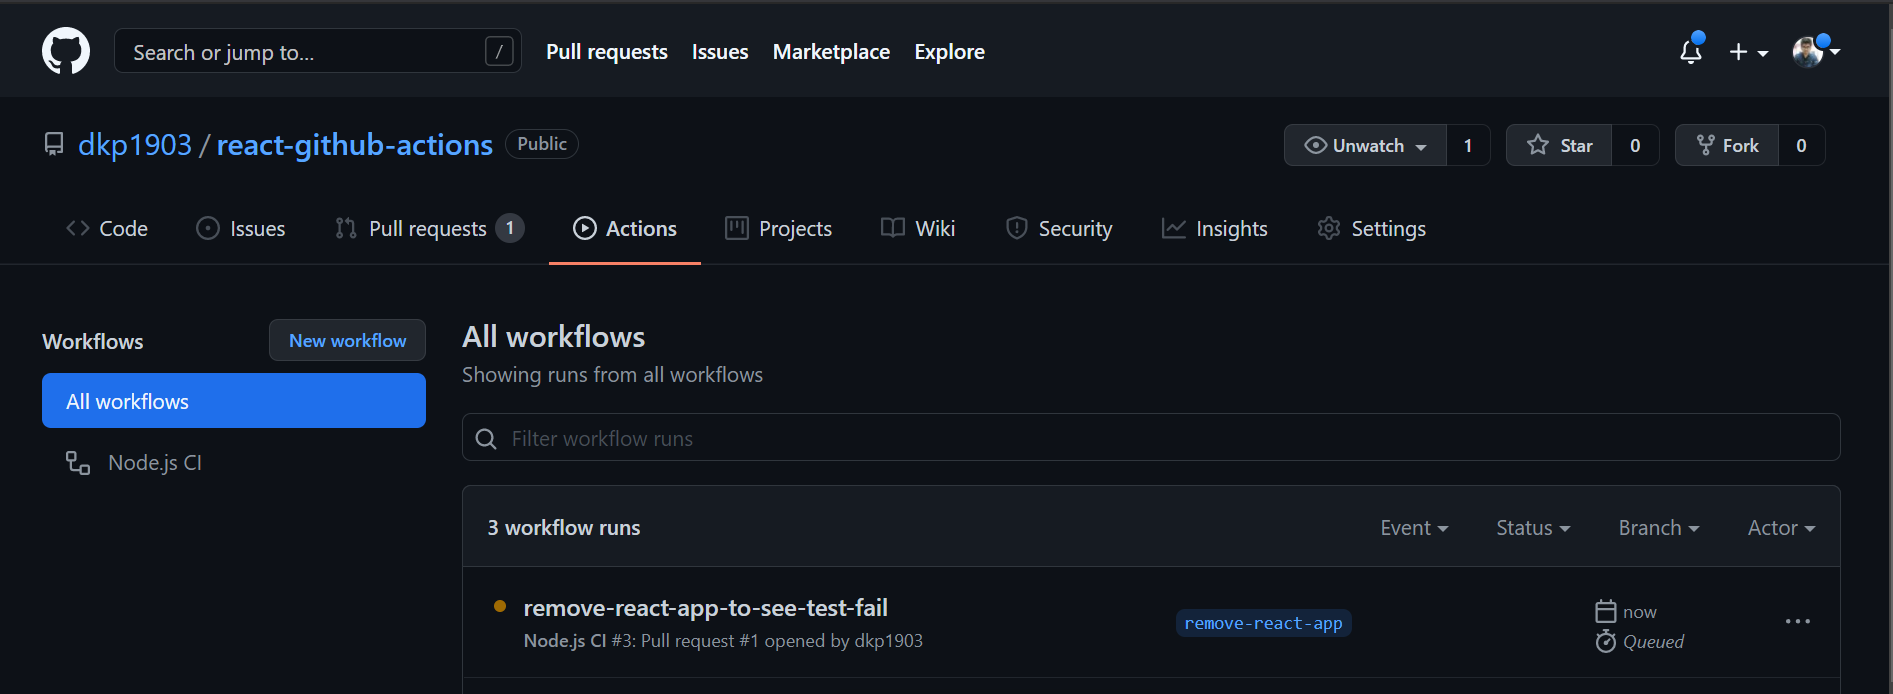Open the notifications bell

point(1691,50)
